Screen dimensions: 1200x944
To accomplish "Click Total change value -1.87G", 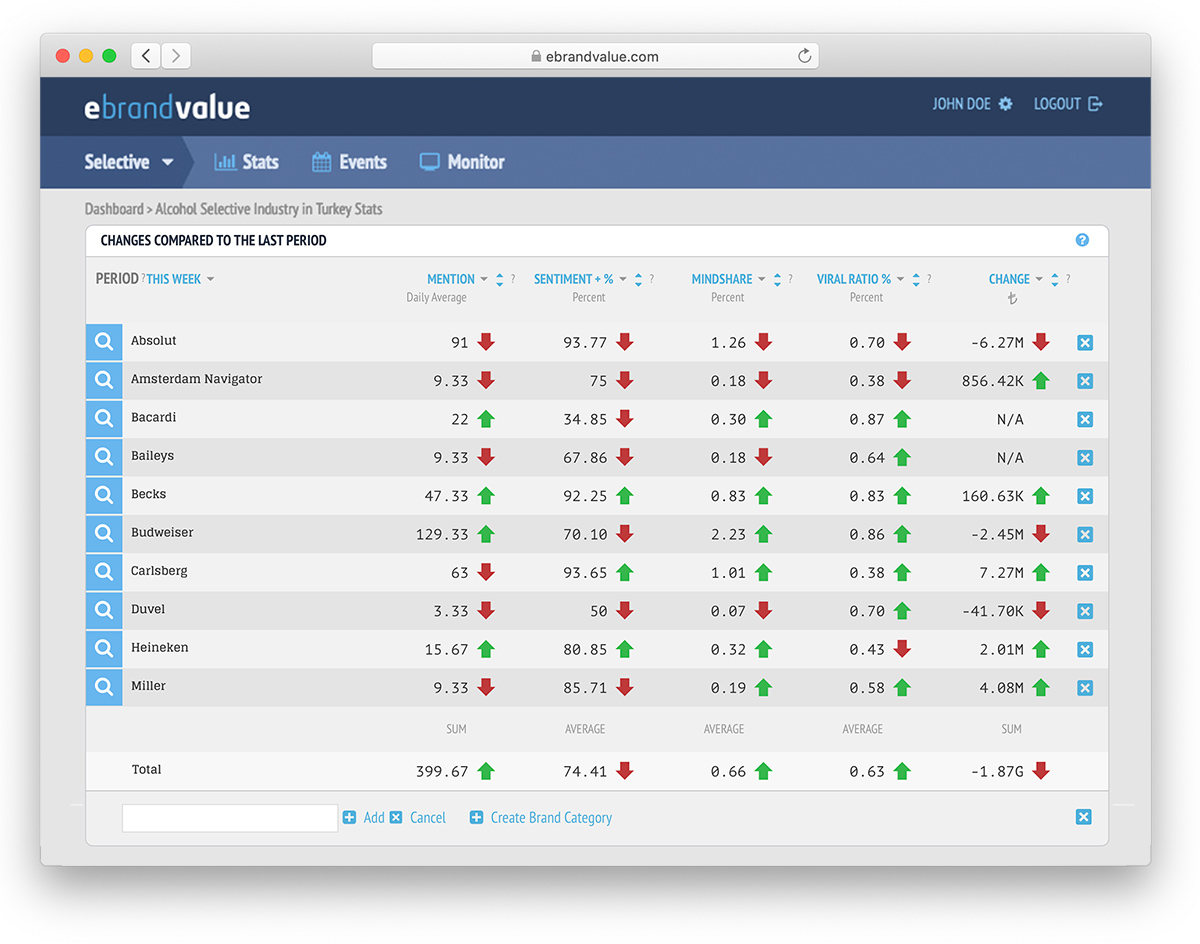I will 998,771.
